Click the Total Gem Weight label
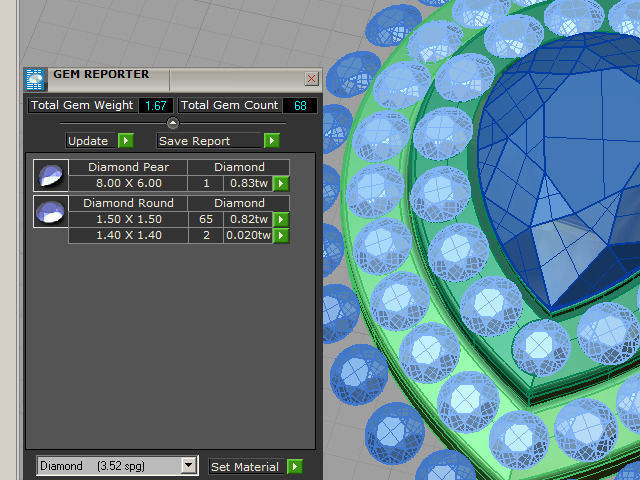Screen dimensions: 640x480 (x=82, y=105)
